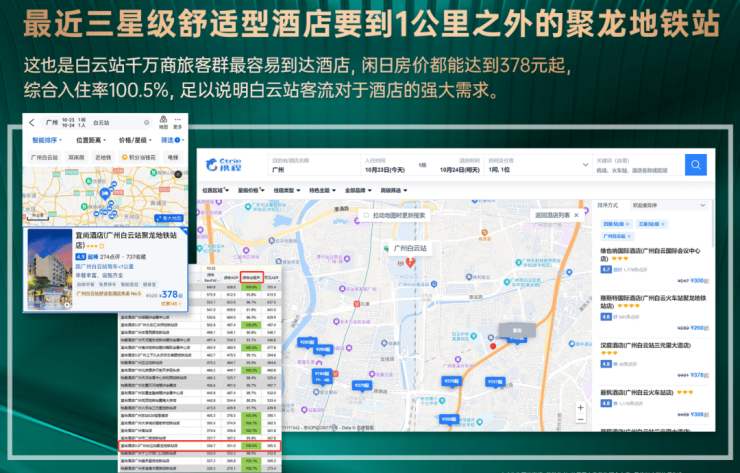The image size is (740, 473).
Task: Click the red 广州白云站 station marker on map
Action: [x=410, y=262]
